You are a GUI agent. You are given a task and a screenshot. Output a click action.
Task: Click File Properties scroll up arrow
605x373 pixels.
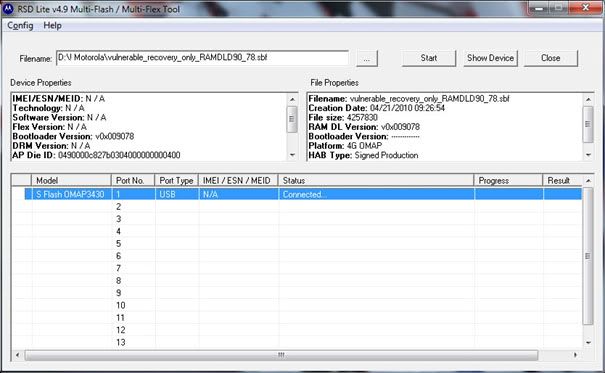point(588,100)
